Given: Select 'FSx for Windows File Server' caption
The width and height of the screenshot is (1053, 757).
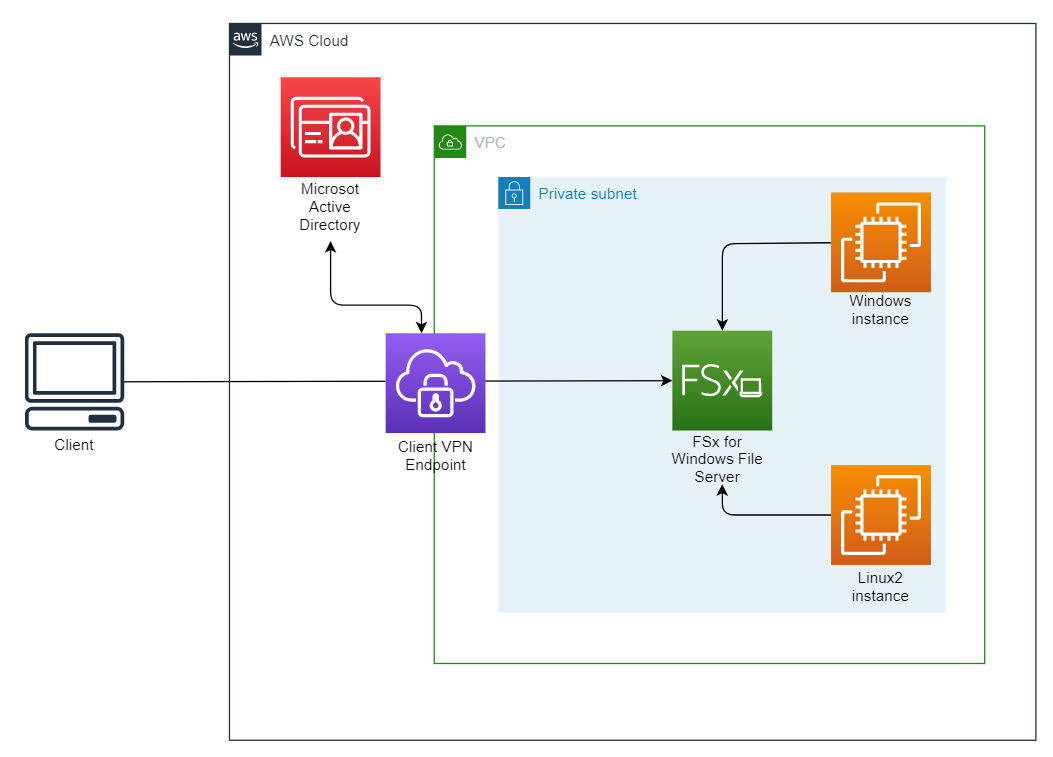Looking at the screenshot, I should [x=717, y=459].
